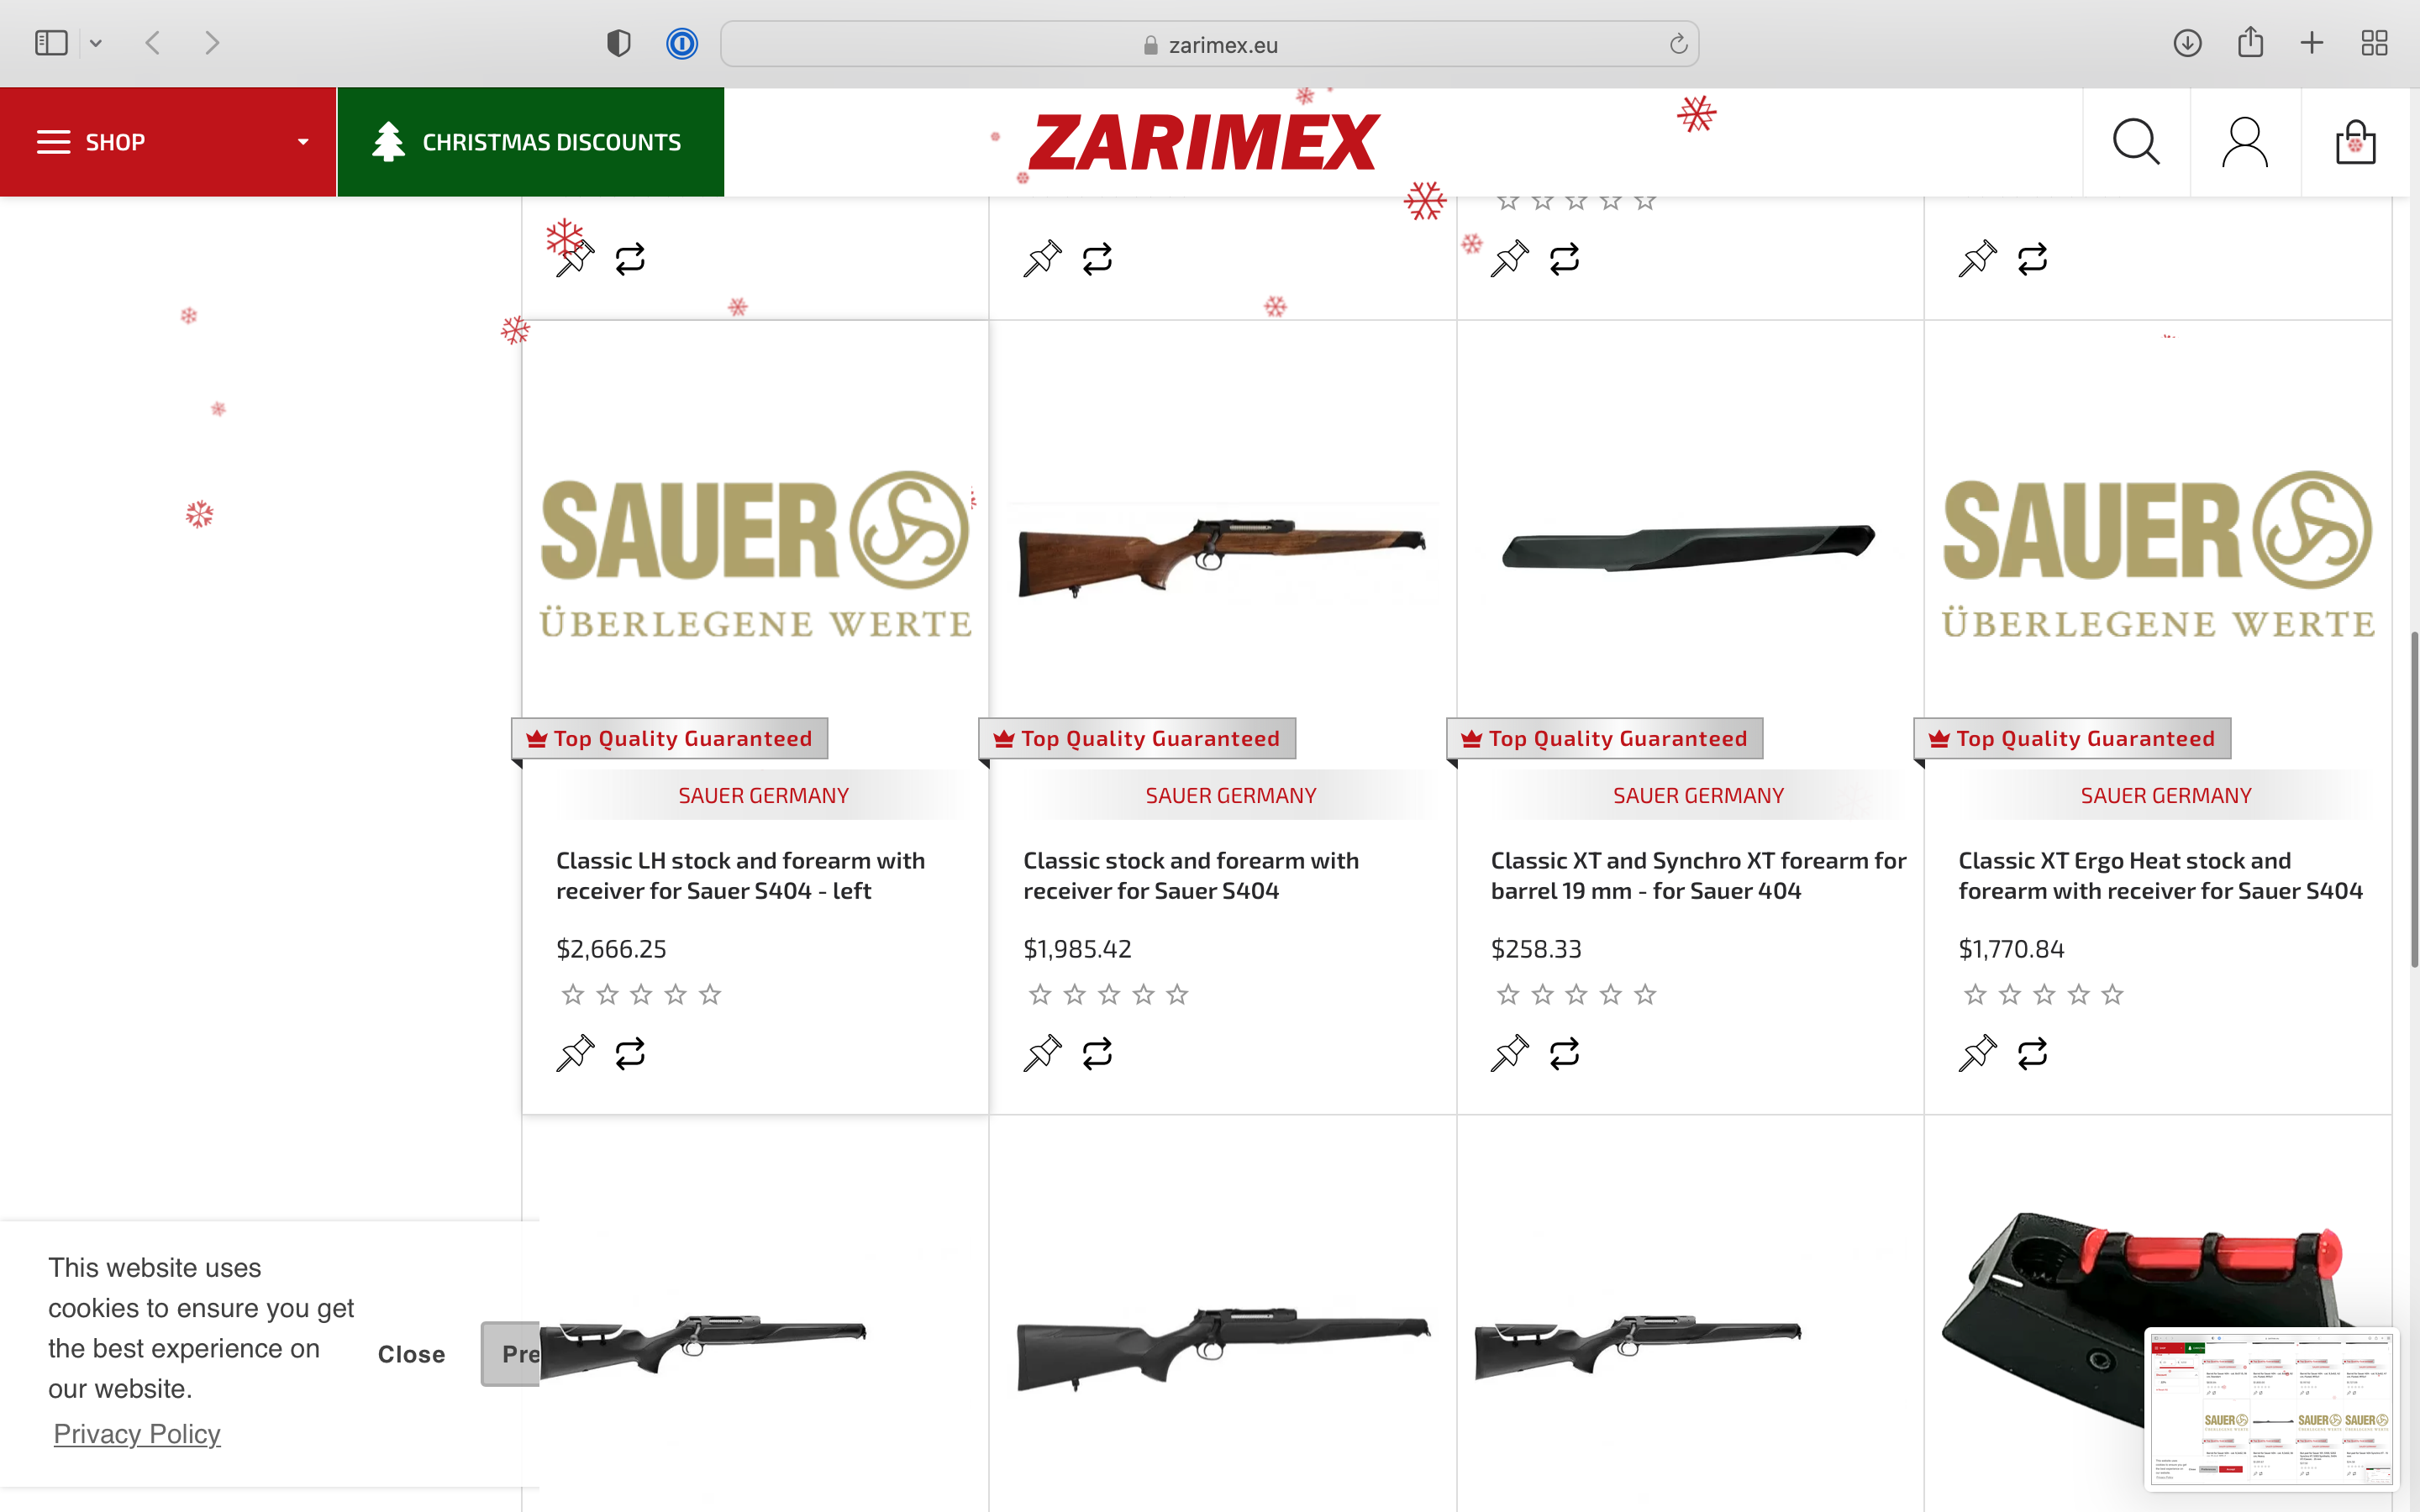The height and width of the screenshot is (1512, 2420).
Task: Compare Classic XT Ergo Heat stock
Action: [2032, 1053]
